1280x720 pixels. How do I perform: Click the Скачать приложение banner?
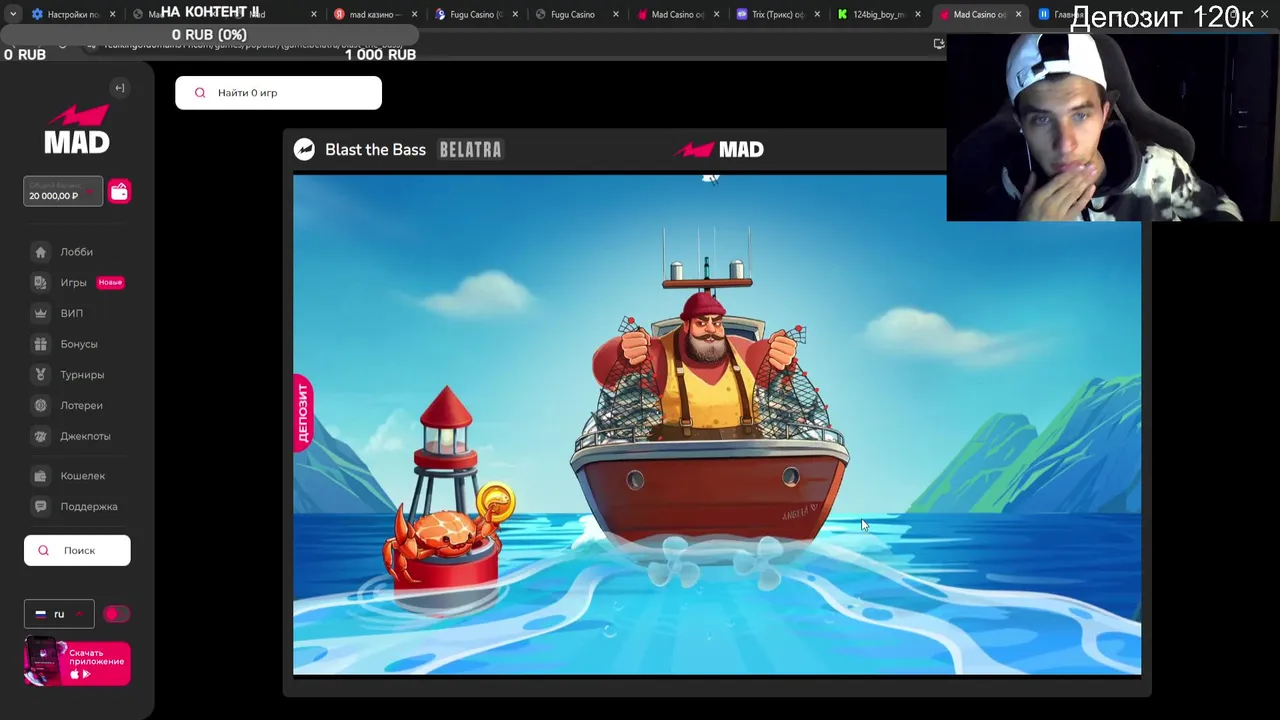click(x=77, y=662)
